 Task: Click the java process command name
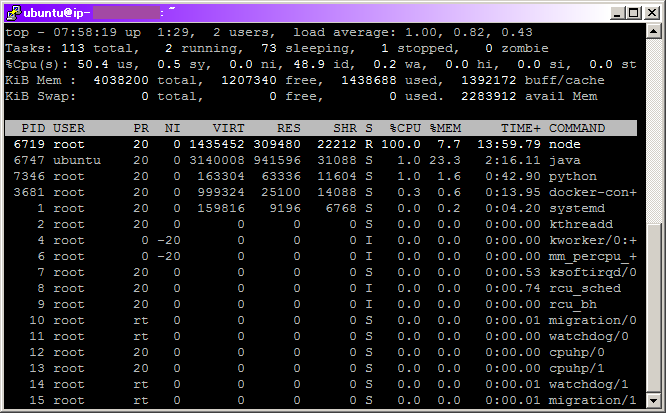point(564,160)
